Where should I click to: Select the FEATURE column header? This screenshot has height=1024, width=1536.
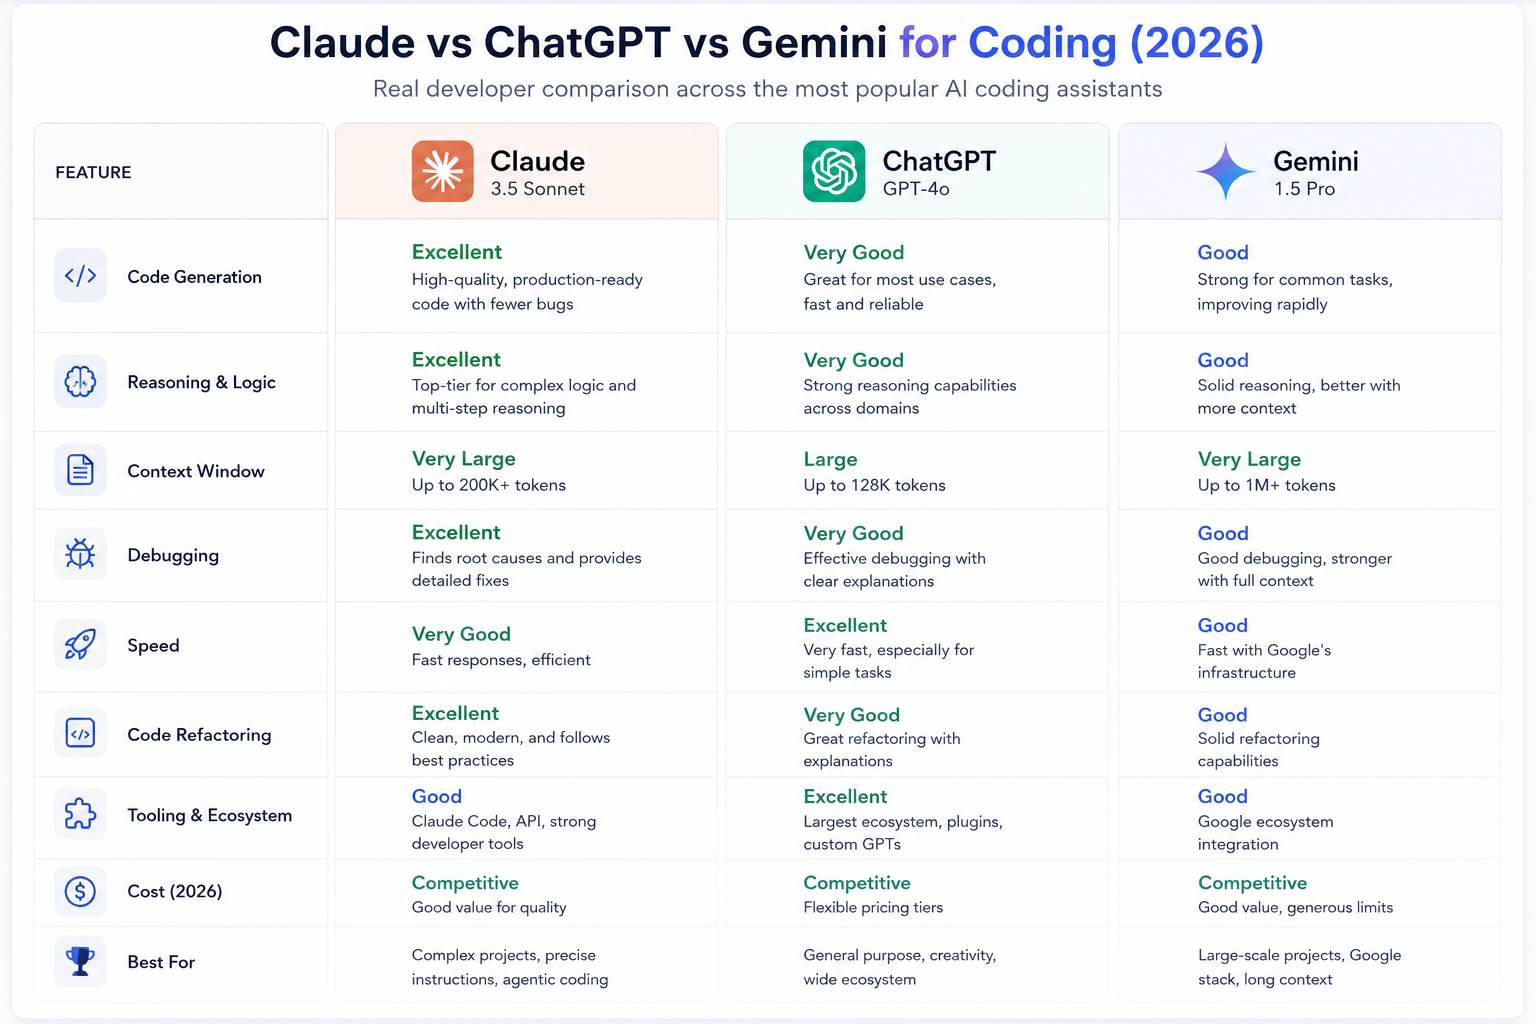[x=93, y=172]
